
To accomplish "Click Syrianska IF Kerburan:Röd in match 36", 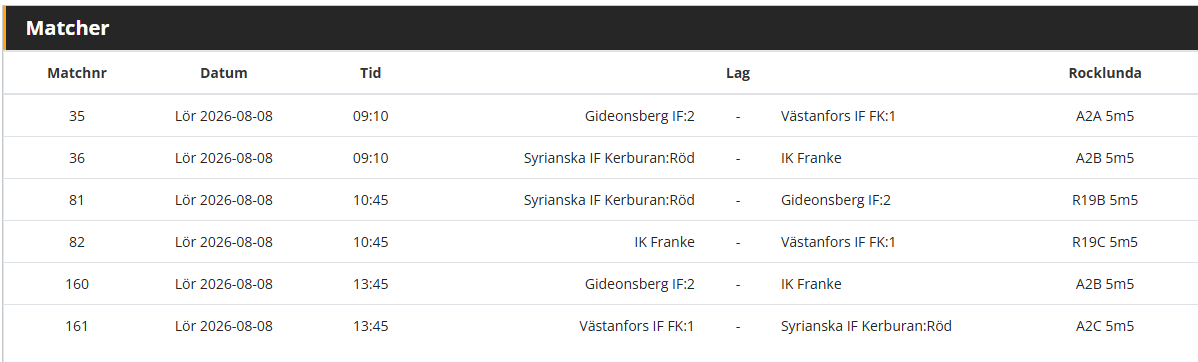I will [x=609, y=158].
